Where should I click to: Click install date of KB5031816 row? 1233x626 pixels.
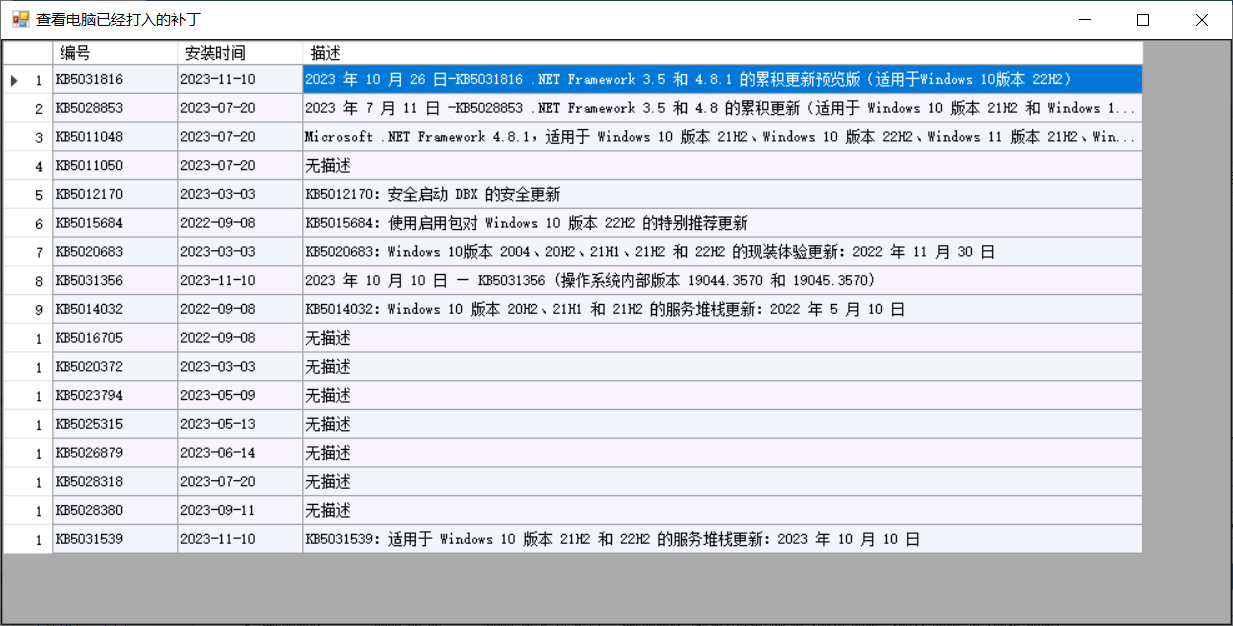point(240,80)
